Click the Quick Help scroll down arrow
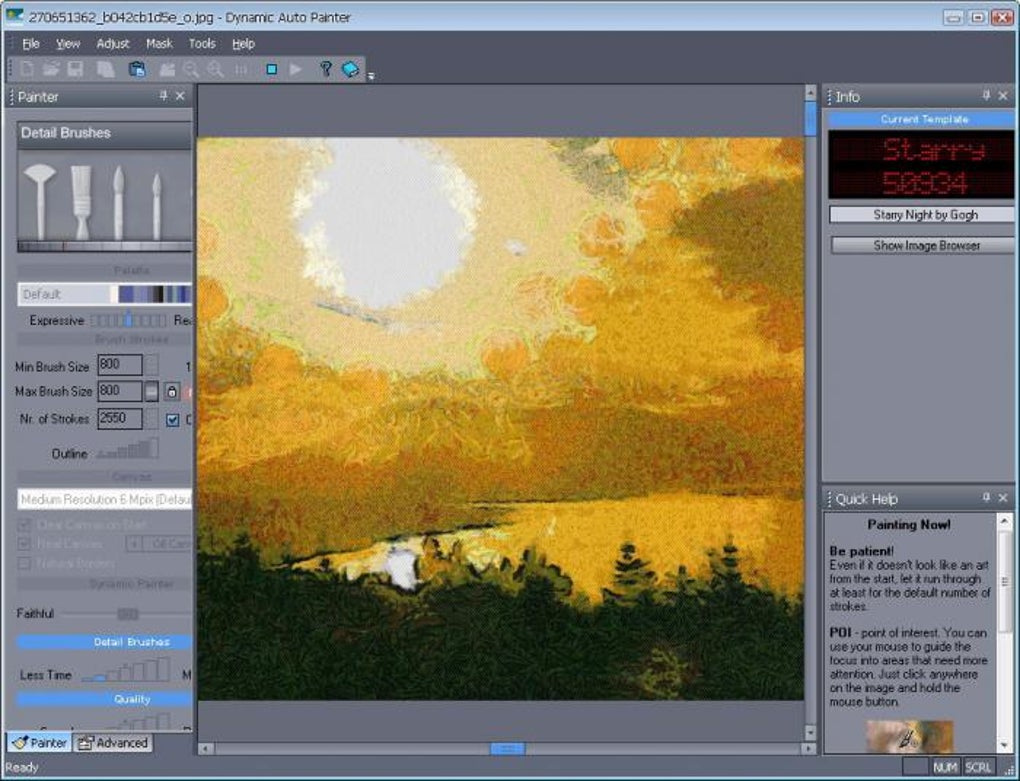 point(1004,745)
